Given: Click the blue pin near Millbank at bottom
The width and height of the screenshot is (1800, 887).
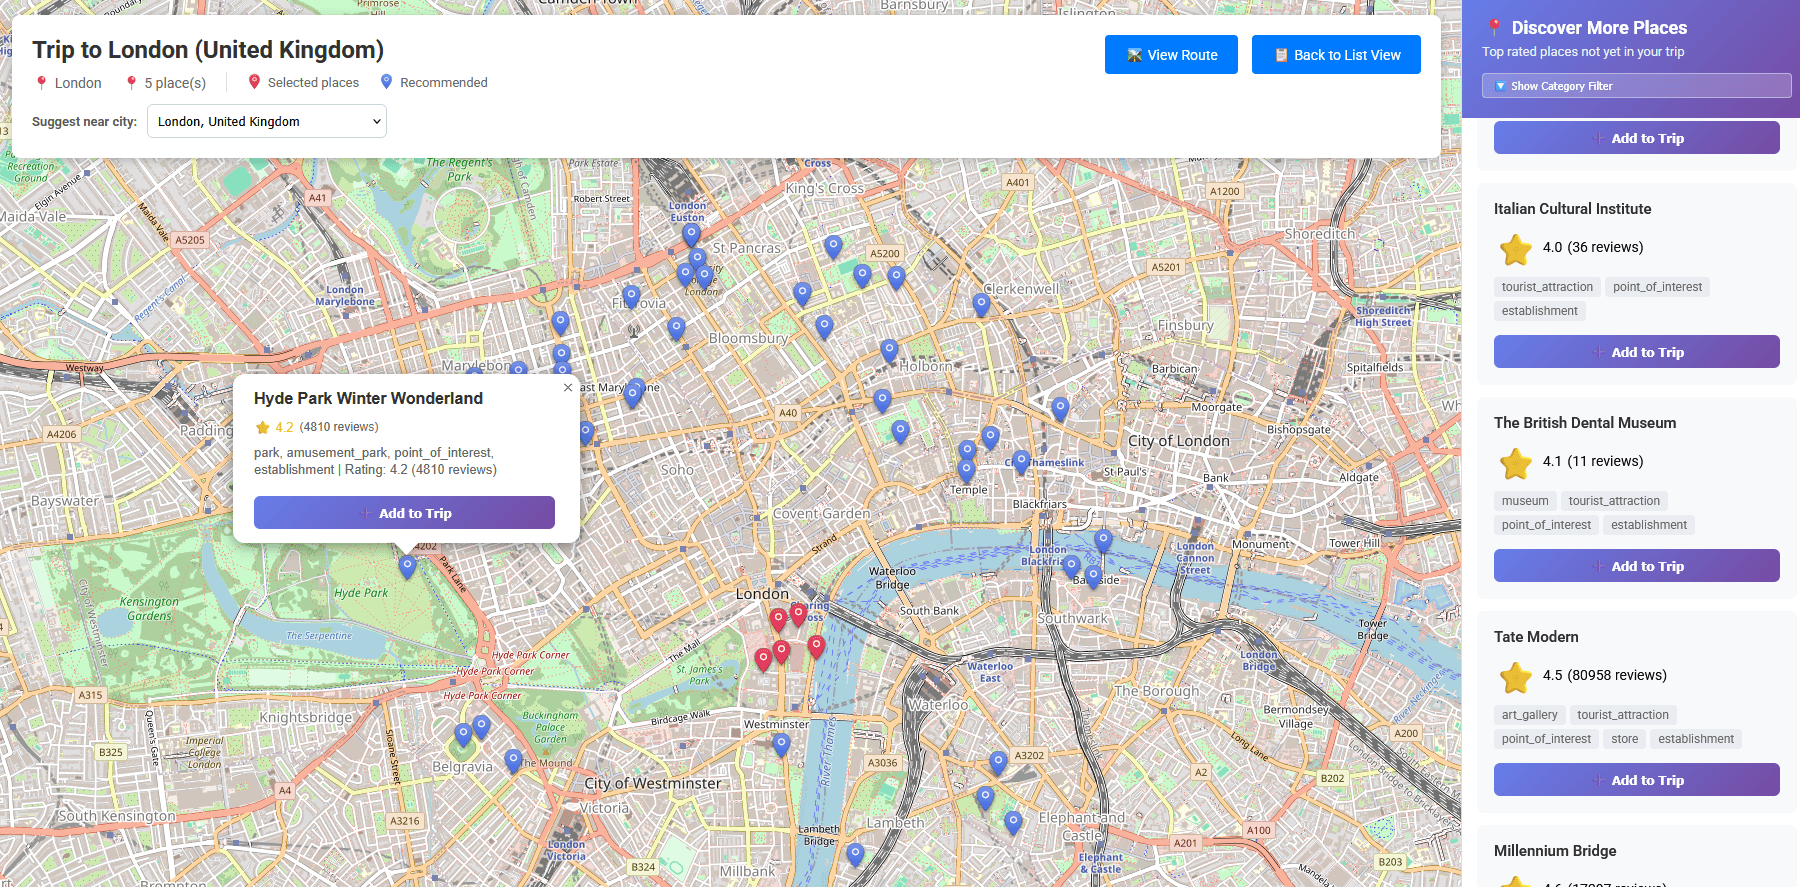Looking at the screenshot, I should coord(855,854).
